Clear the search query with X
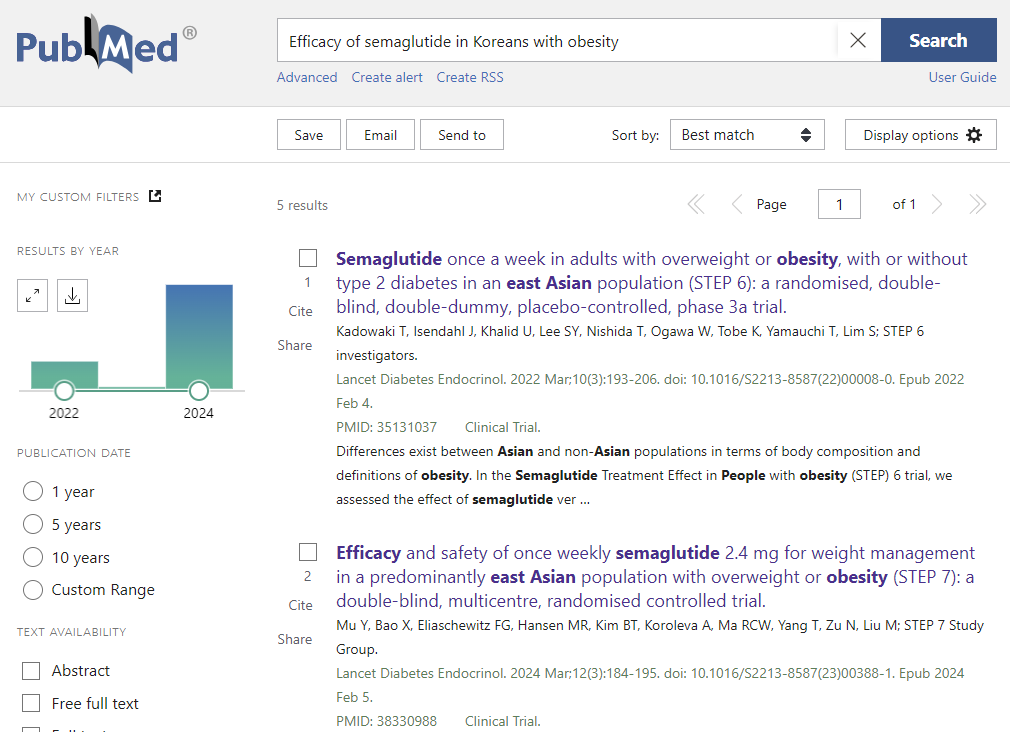 (x=858, y=41)
